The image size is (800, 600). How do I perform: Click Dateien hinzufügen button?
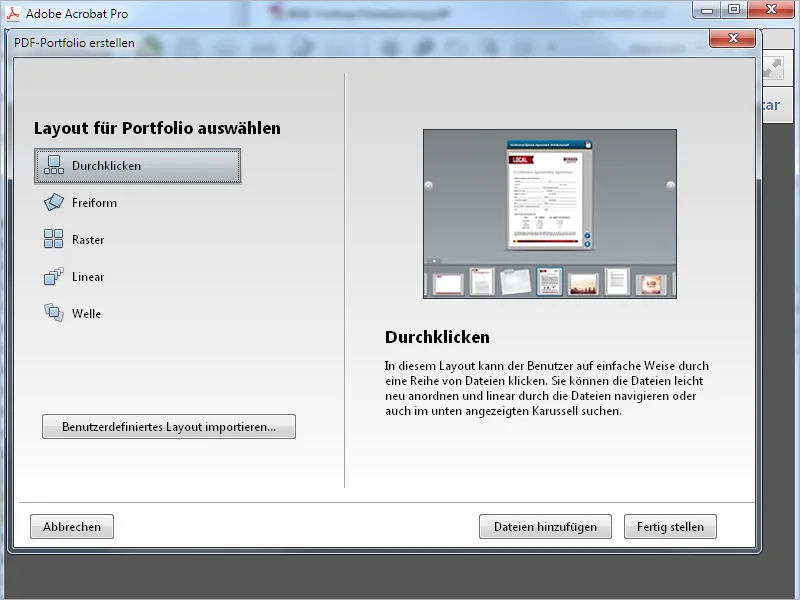point(545,527)
